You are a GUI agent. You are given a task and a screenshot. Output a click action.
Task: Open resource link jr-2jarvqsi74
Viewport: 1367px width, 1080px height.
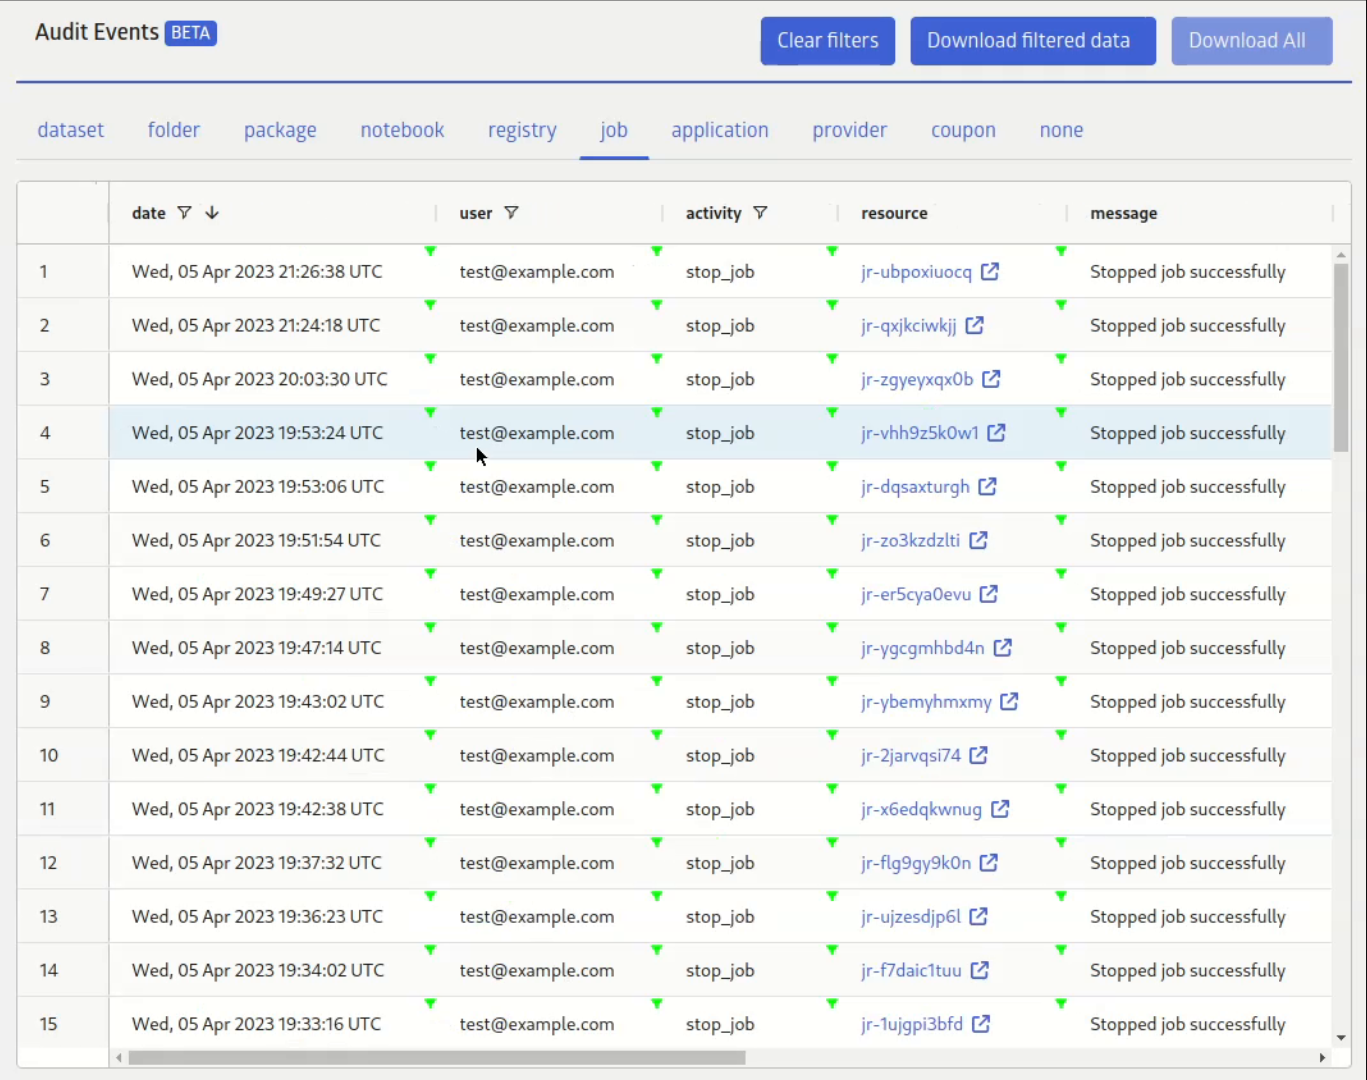click(x=911, y=755)
